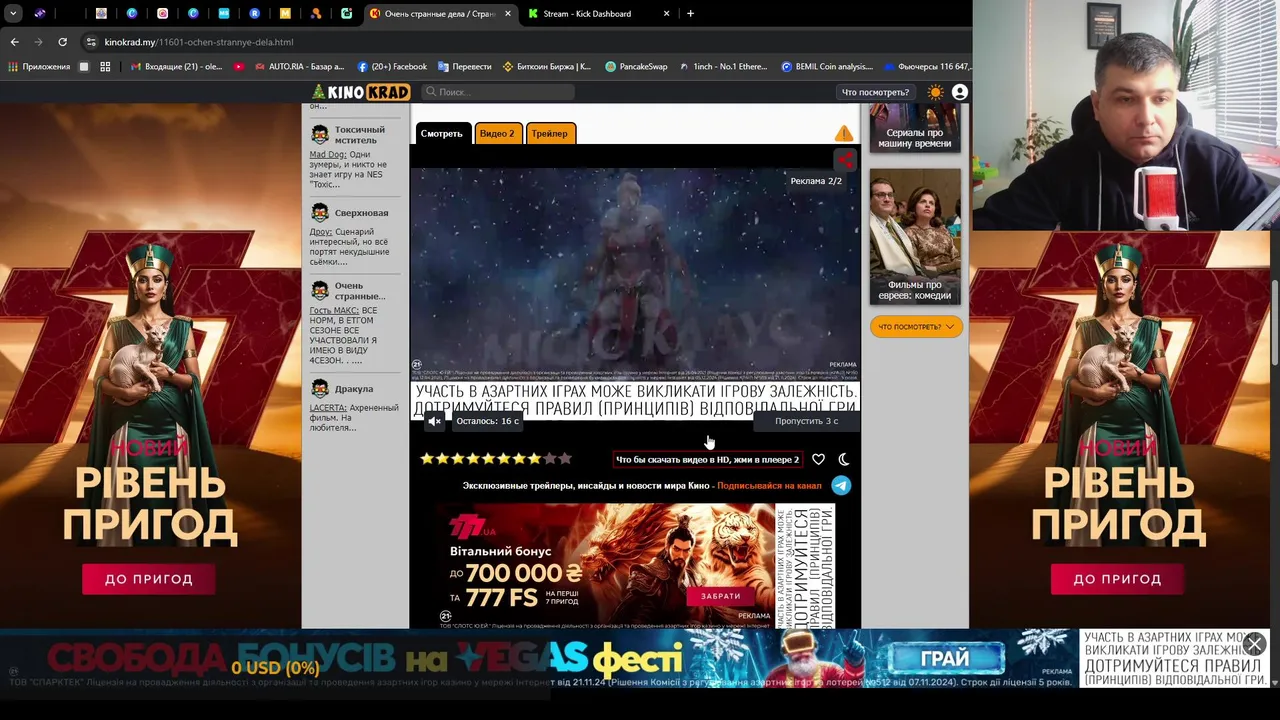Image resolution: width=1280 pixels, height=720 pixels.
Task: Click avatar icon beside Дракула
Action: pos(320,389)
